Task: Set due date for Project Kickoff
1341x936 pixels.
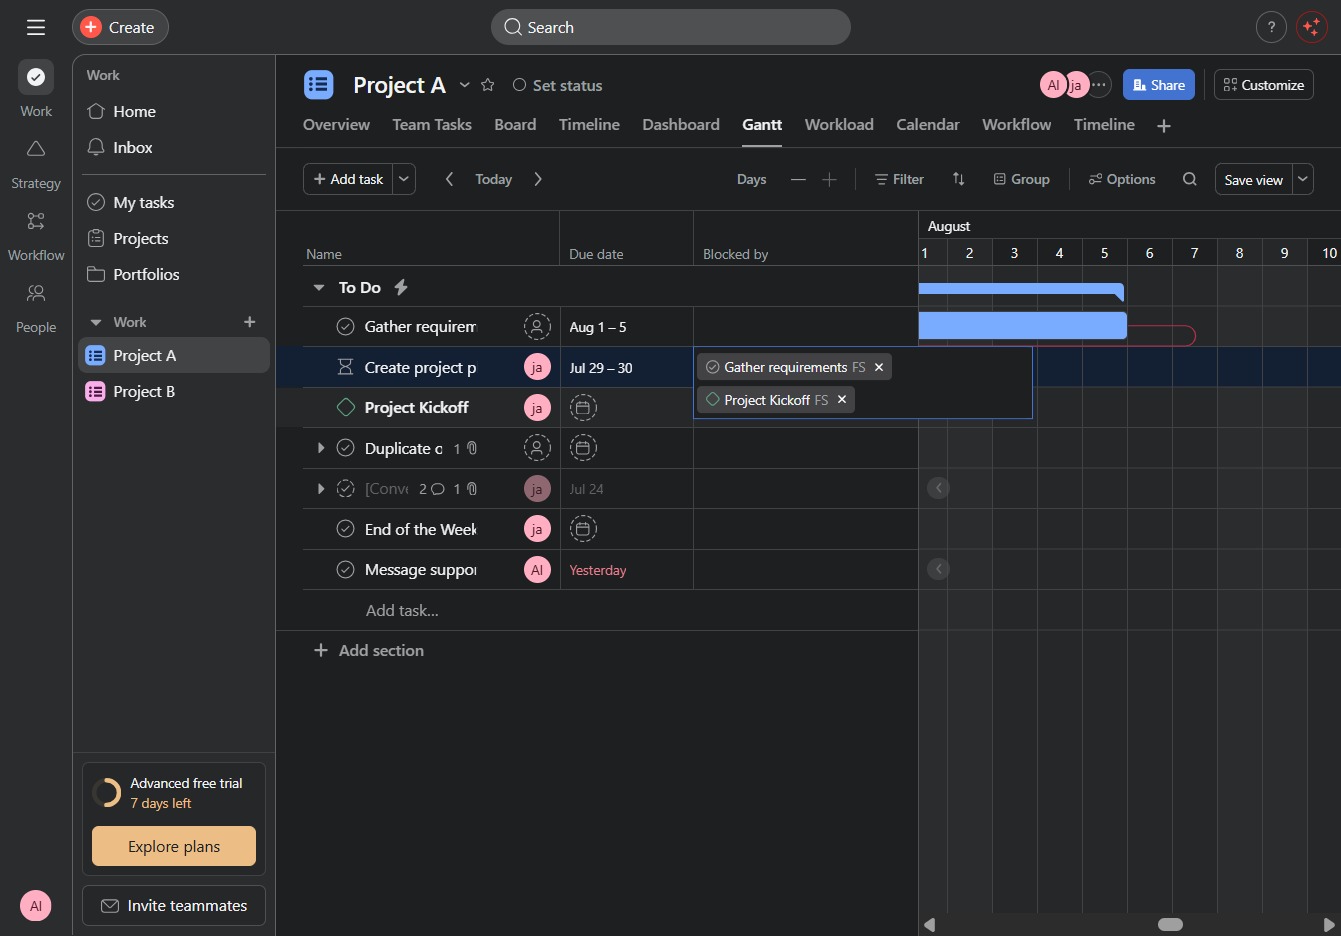Action: pyautogui.click(x=583, y=408)
